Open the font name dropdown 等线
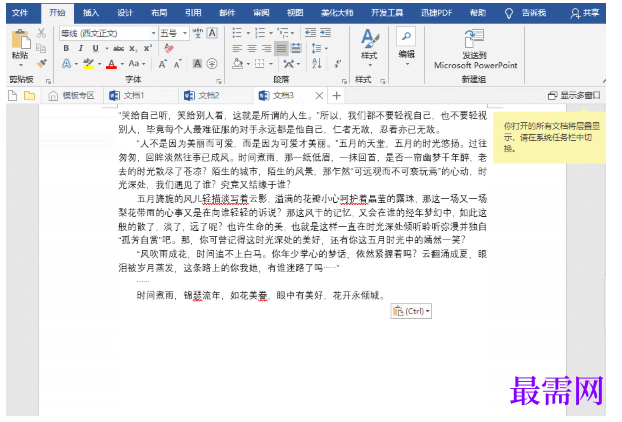This screenshot has width=622, height=422. point(153,33)
